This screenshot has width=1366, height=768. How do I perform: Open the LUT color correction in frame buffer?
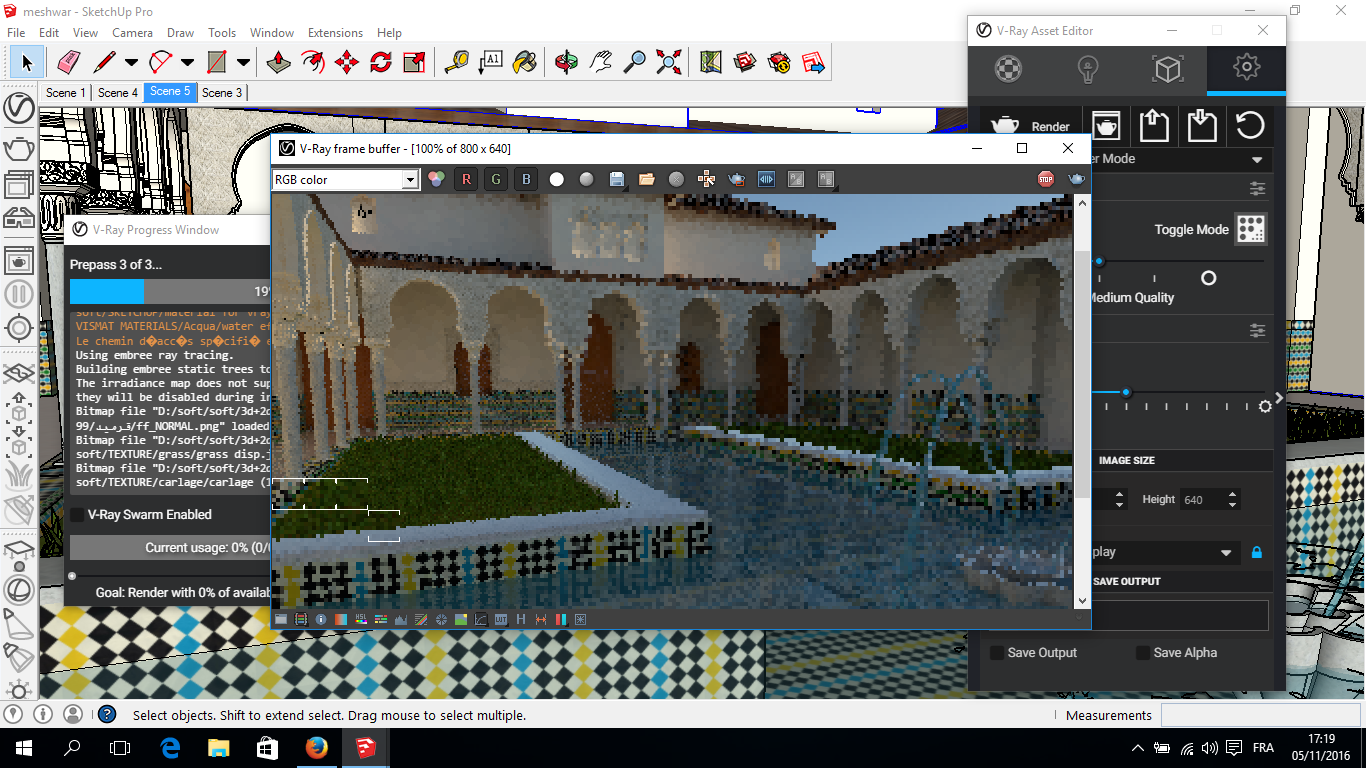click(501, 618)
